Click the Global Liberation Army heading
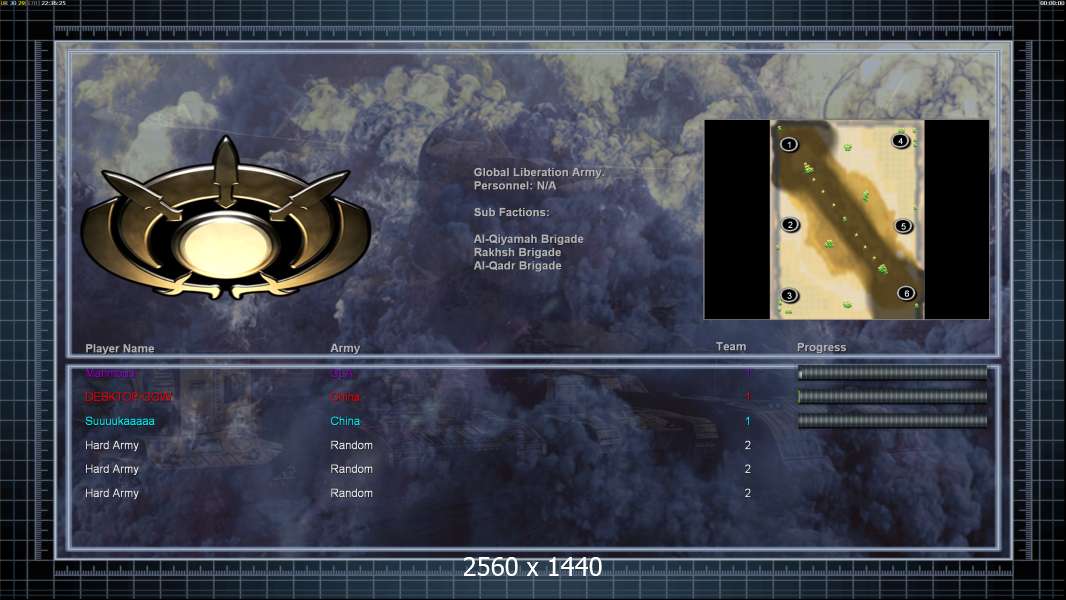The height and width of the screenshot is (600, 1066). pyautogui.click(x=538, y=173)
